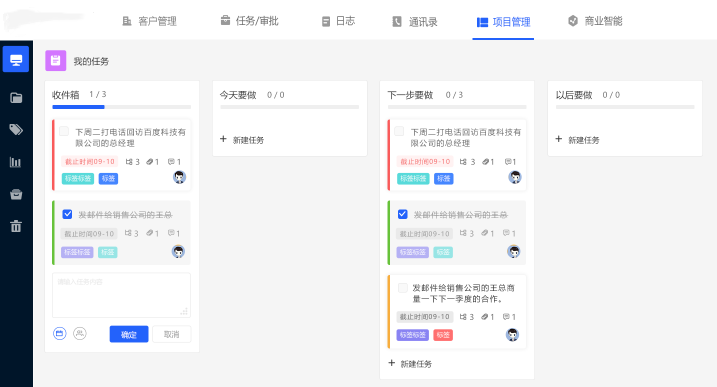Screen dimensions: 717x387
Task: Click 今天要做 progress bar
Action: (289, 107)
